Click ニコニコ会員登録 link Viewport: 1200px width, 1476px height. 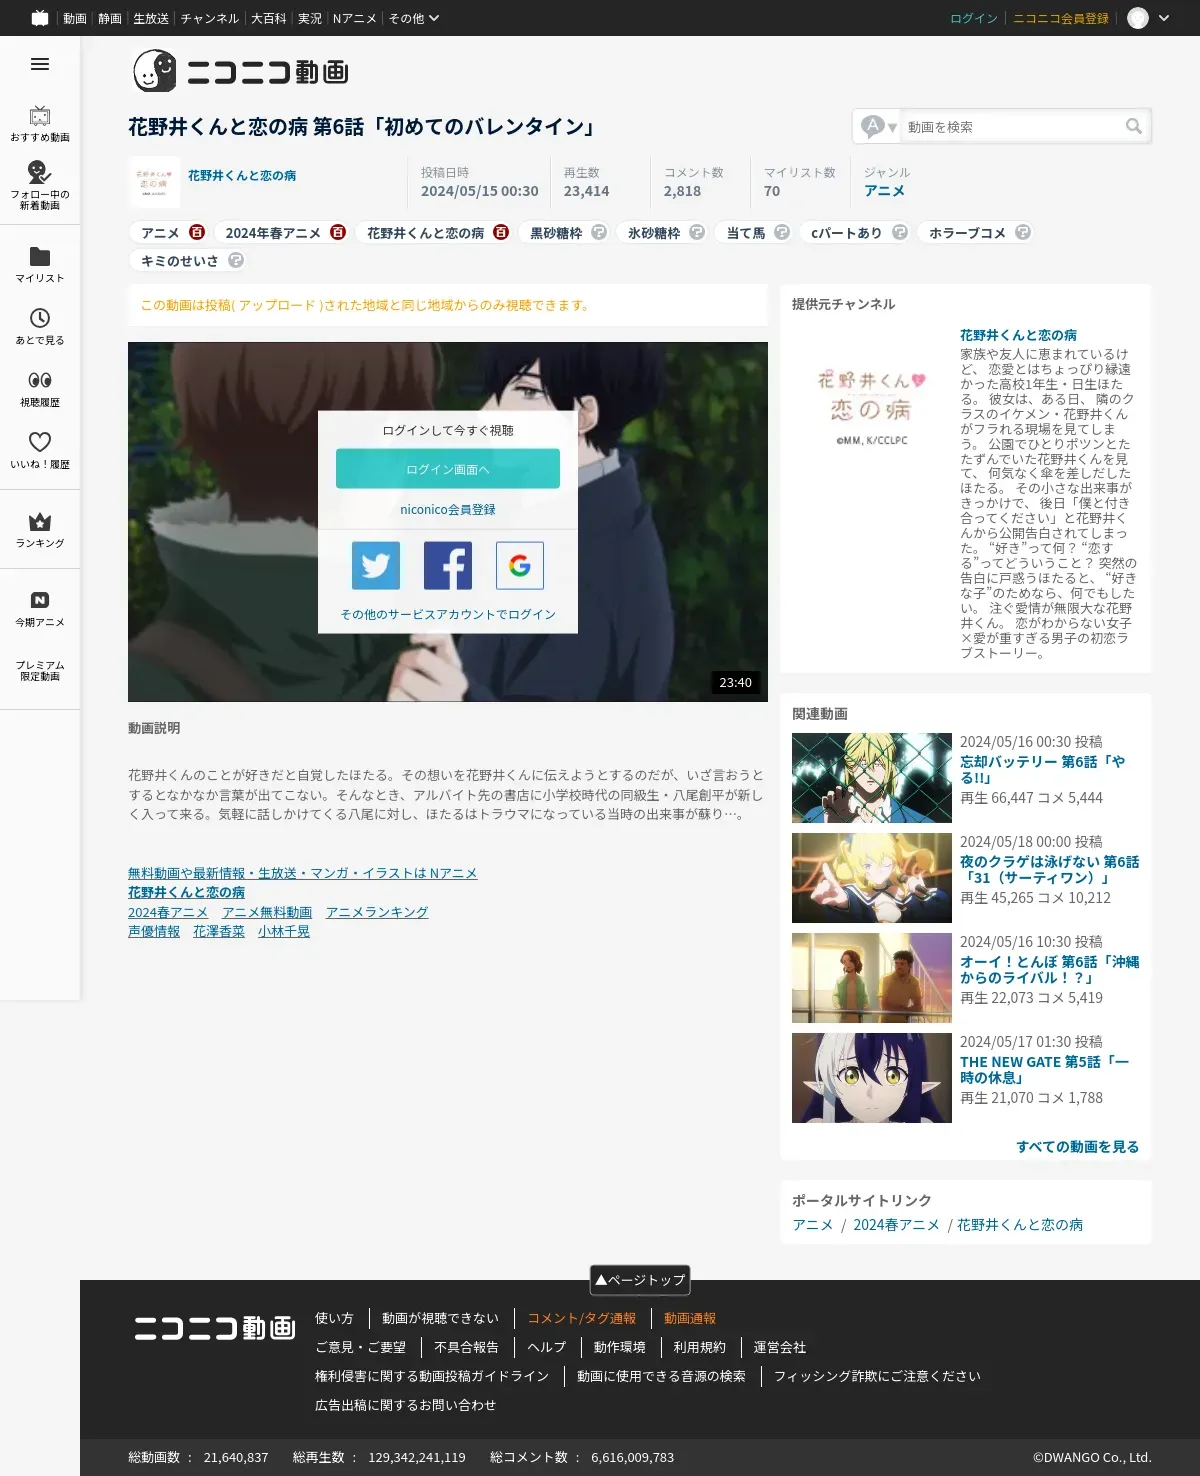pyautogui.click(x=1061, y=18)
